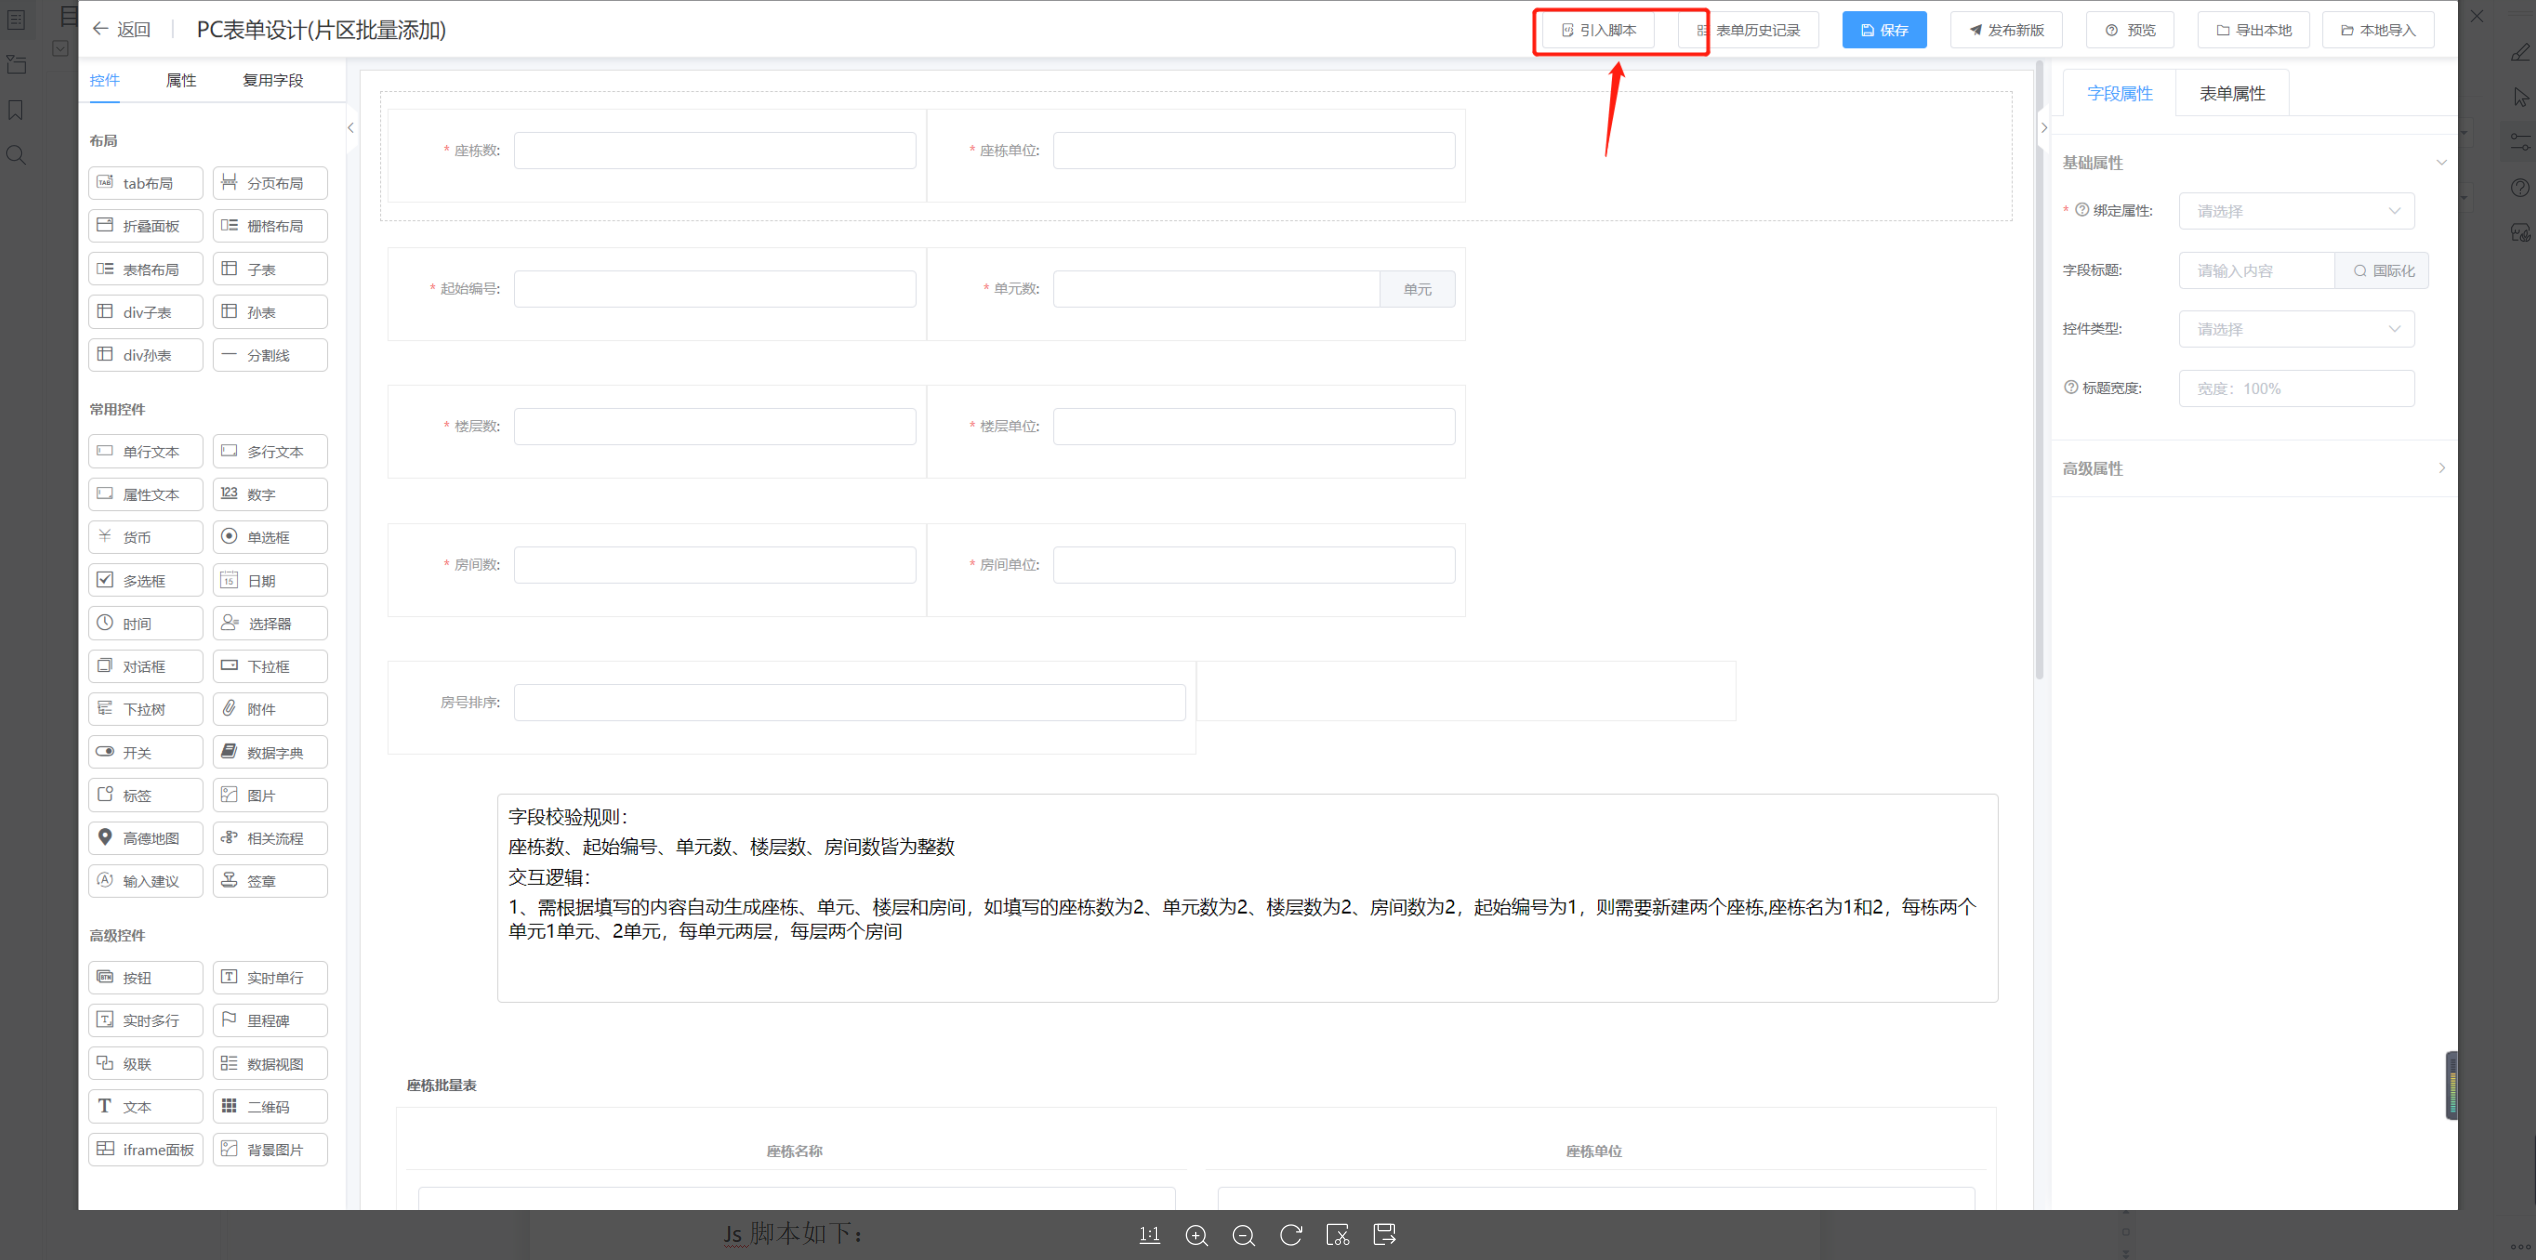Click the 保存 button
Viewport: 2536px width, 1260px height.
[x=1884, y=30]
